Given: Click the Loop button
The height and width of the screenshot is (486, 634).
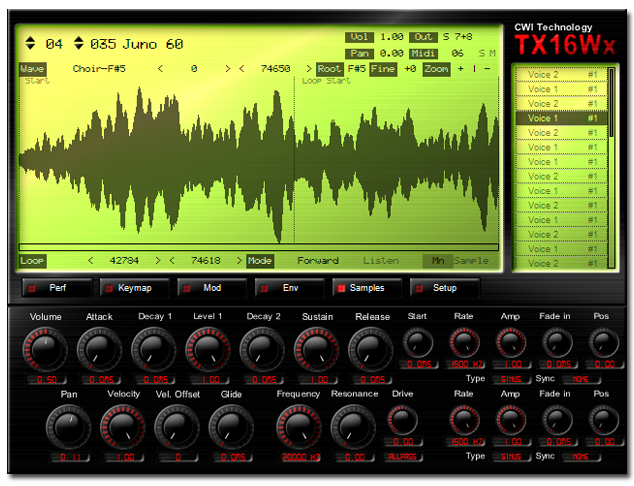Looking at the screenshot, I should [x=32, y=261].
